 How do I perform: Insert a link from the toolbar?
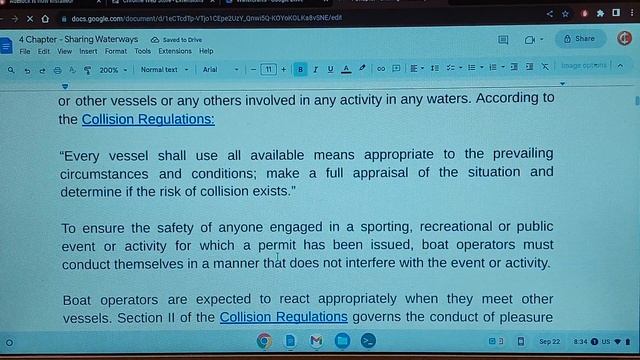point(381,69)
